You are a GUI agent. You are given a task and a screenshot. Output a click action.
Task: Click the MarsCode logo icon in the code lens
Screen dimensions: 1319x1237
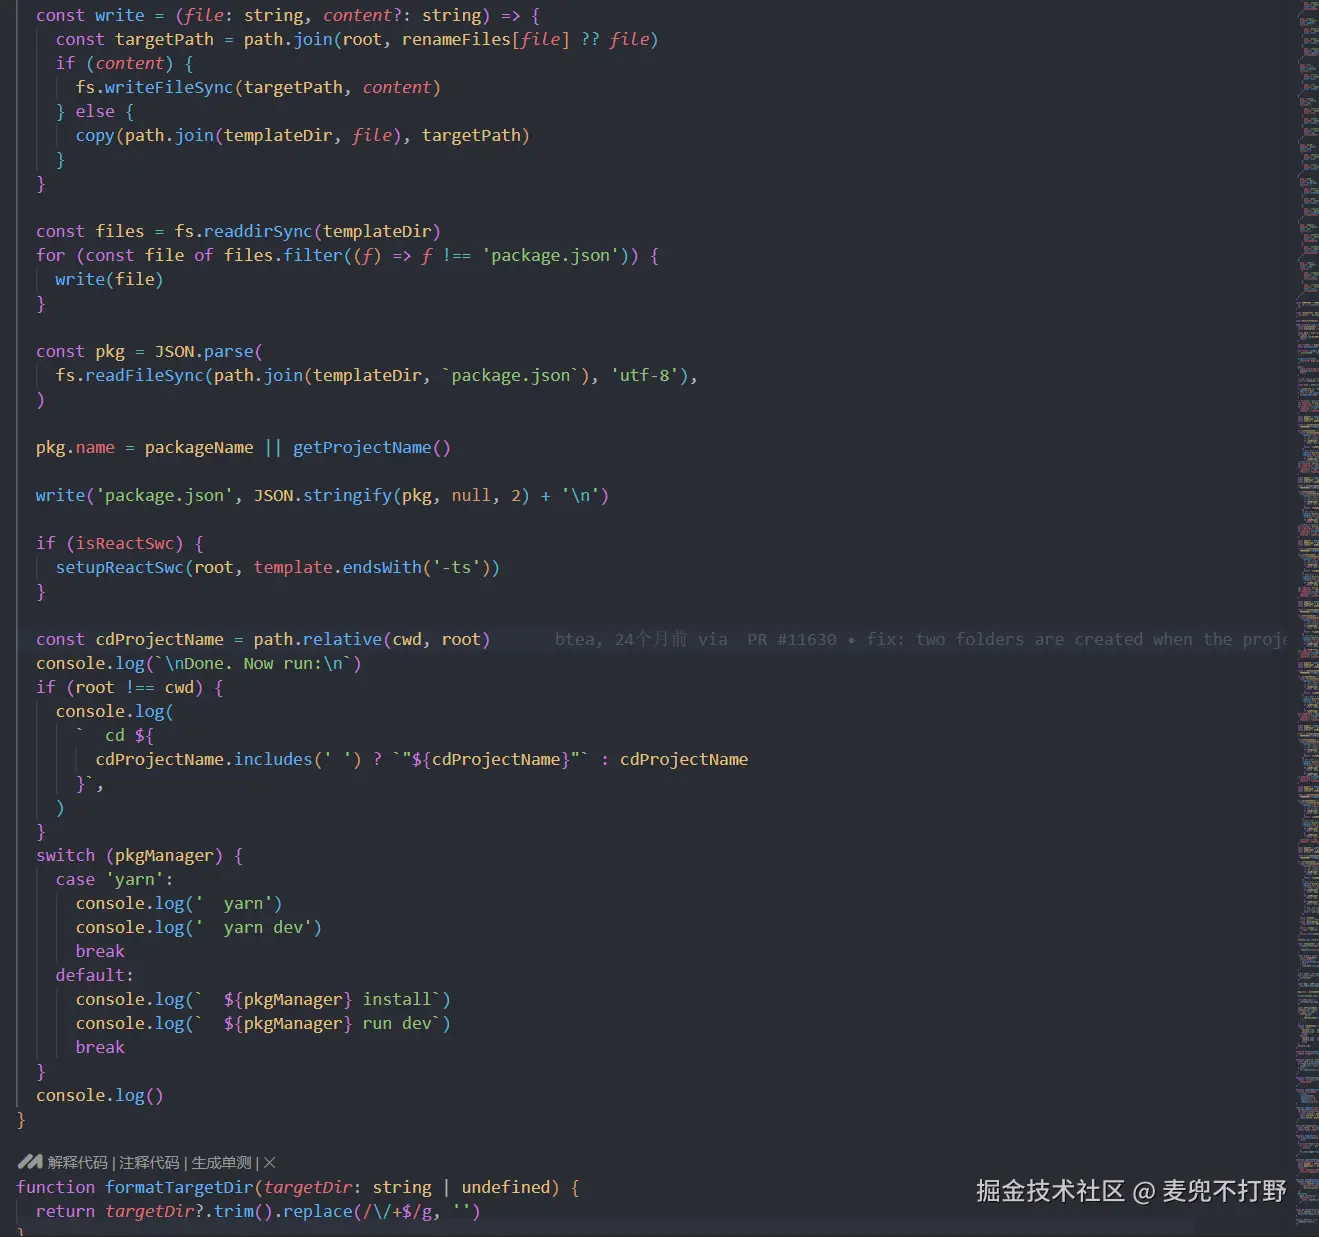30,1162
